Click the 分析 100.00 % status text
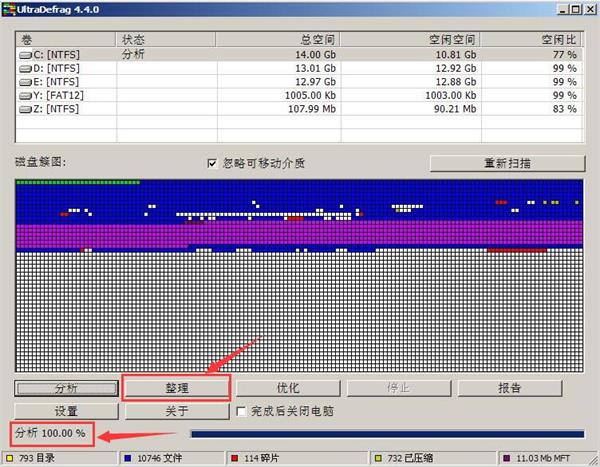The height and width of the screenshot is (467, 600). click(x=51, y=434)
